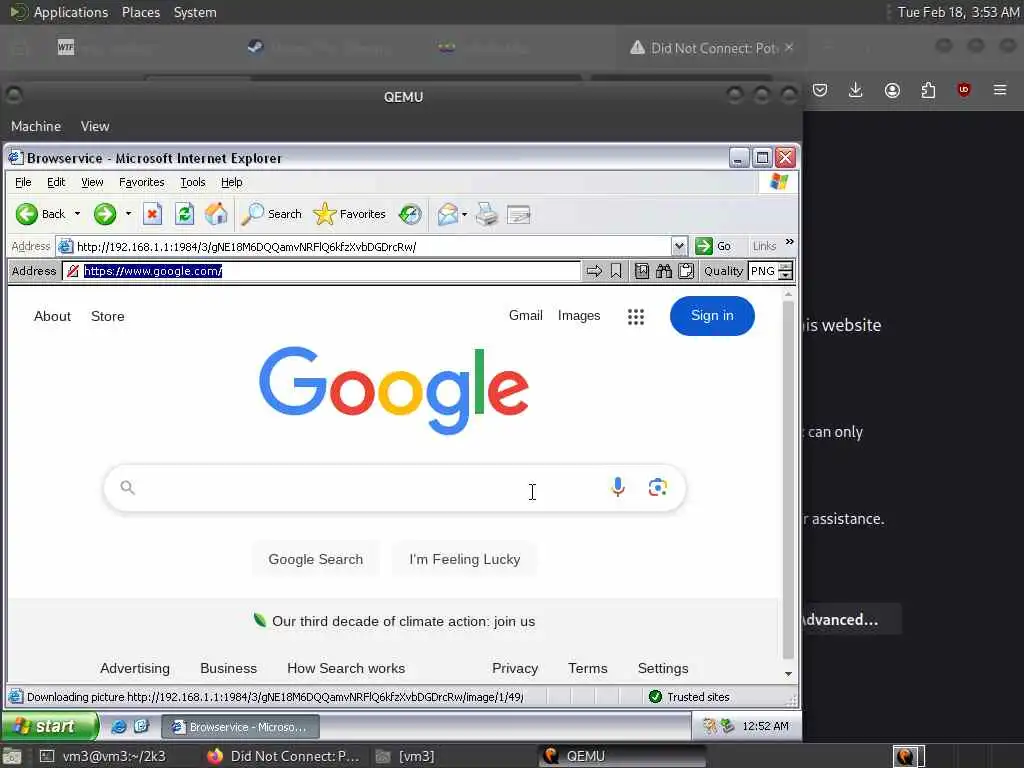This screenshot has height=768, width=1024.
Task: Click the Browservice clipboard icon
Action: 686,271
